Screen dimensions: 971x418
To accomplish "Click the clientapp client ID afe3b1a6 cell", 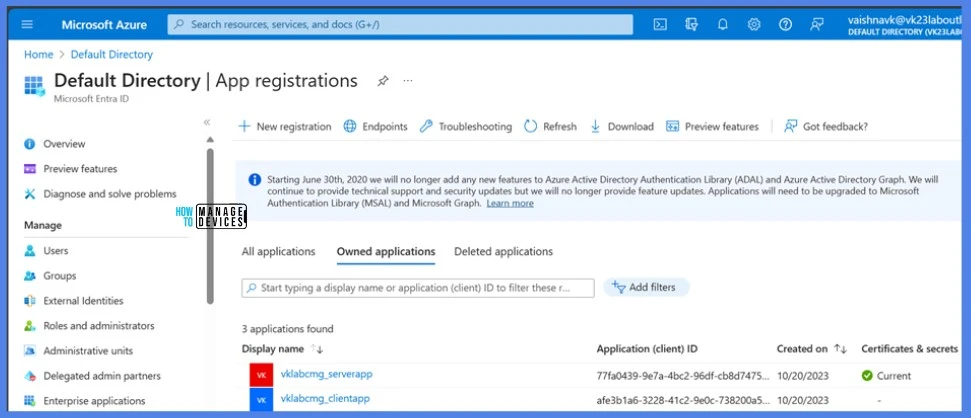I will point(683,401).
